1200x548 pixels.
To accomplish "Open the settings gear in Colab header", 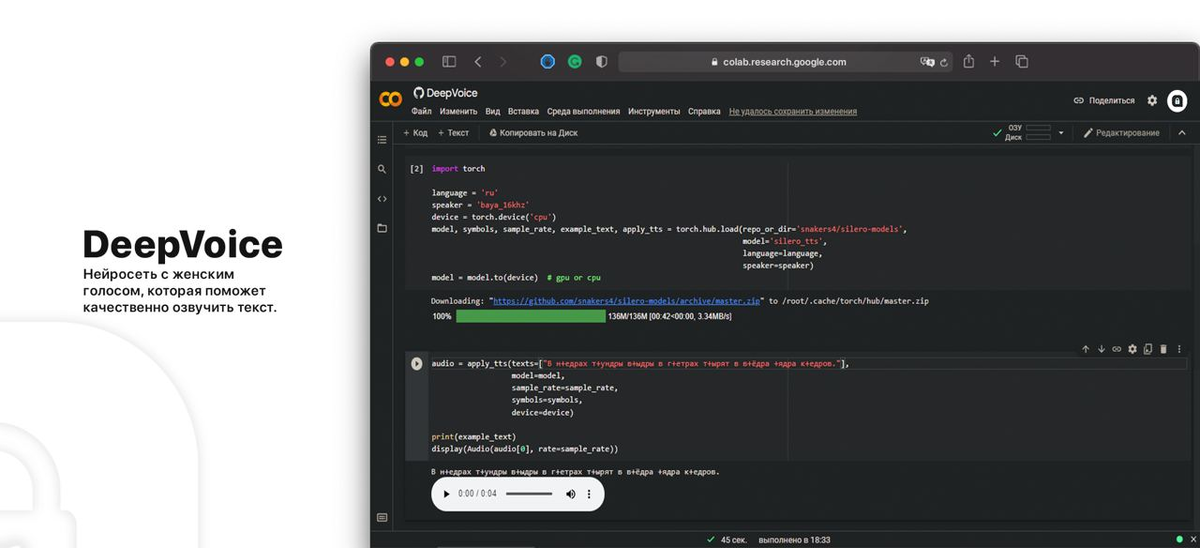I will [1152, 100].
